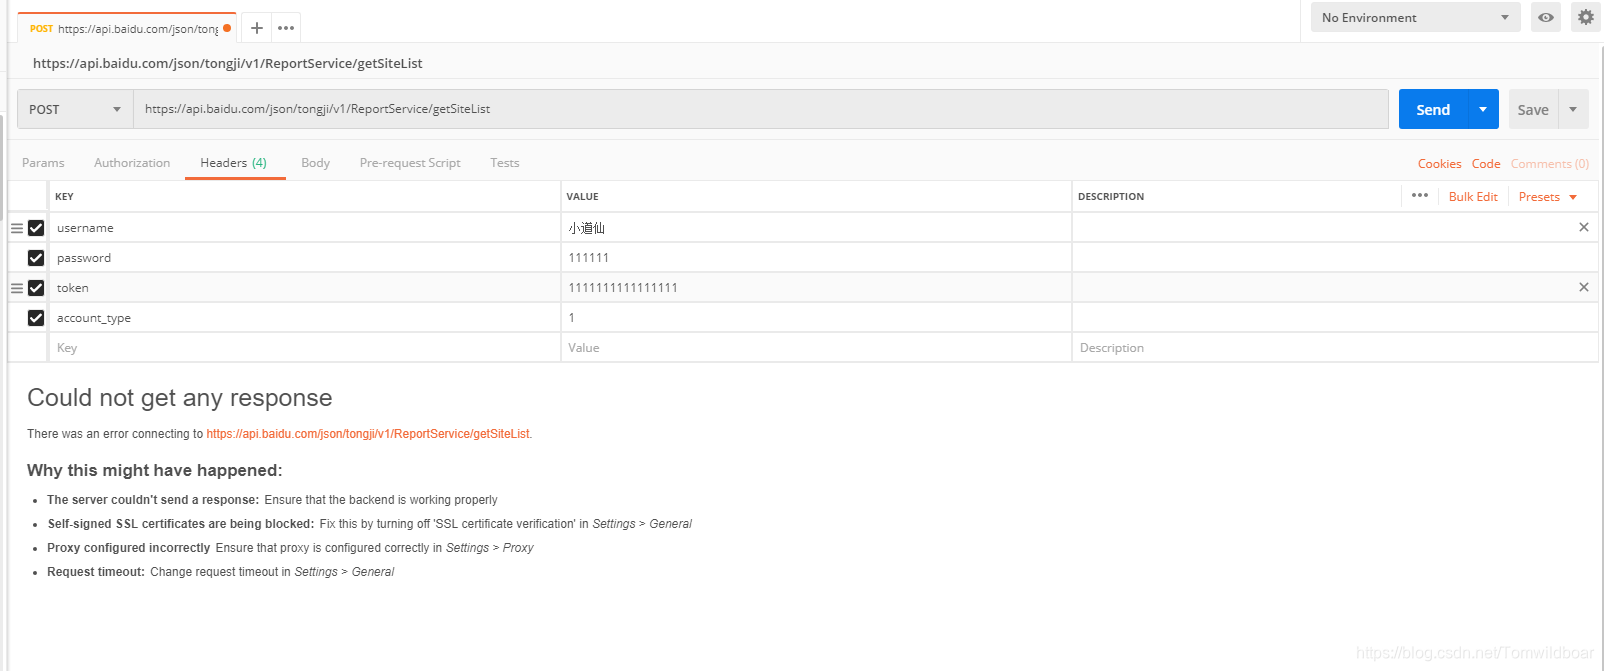Expand the Save button dropdown arrow
This screenshot has height=671, width=1604.
pos(1573,109)
